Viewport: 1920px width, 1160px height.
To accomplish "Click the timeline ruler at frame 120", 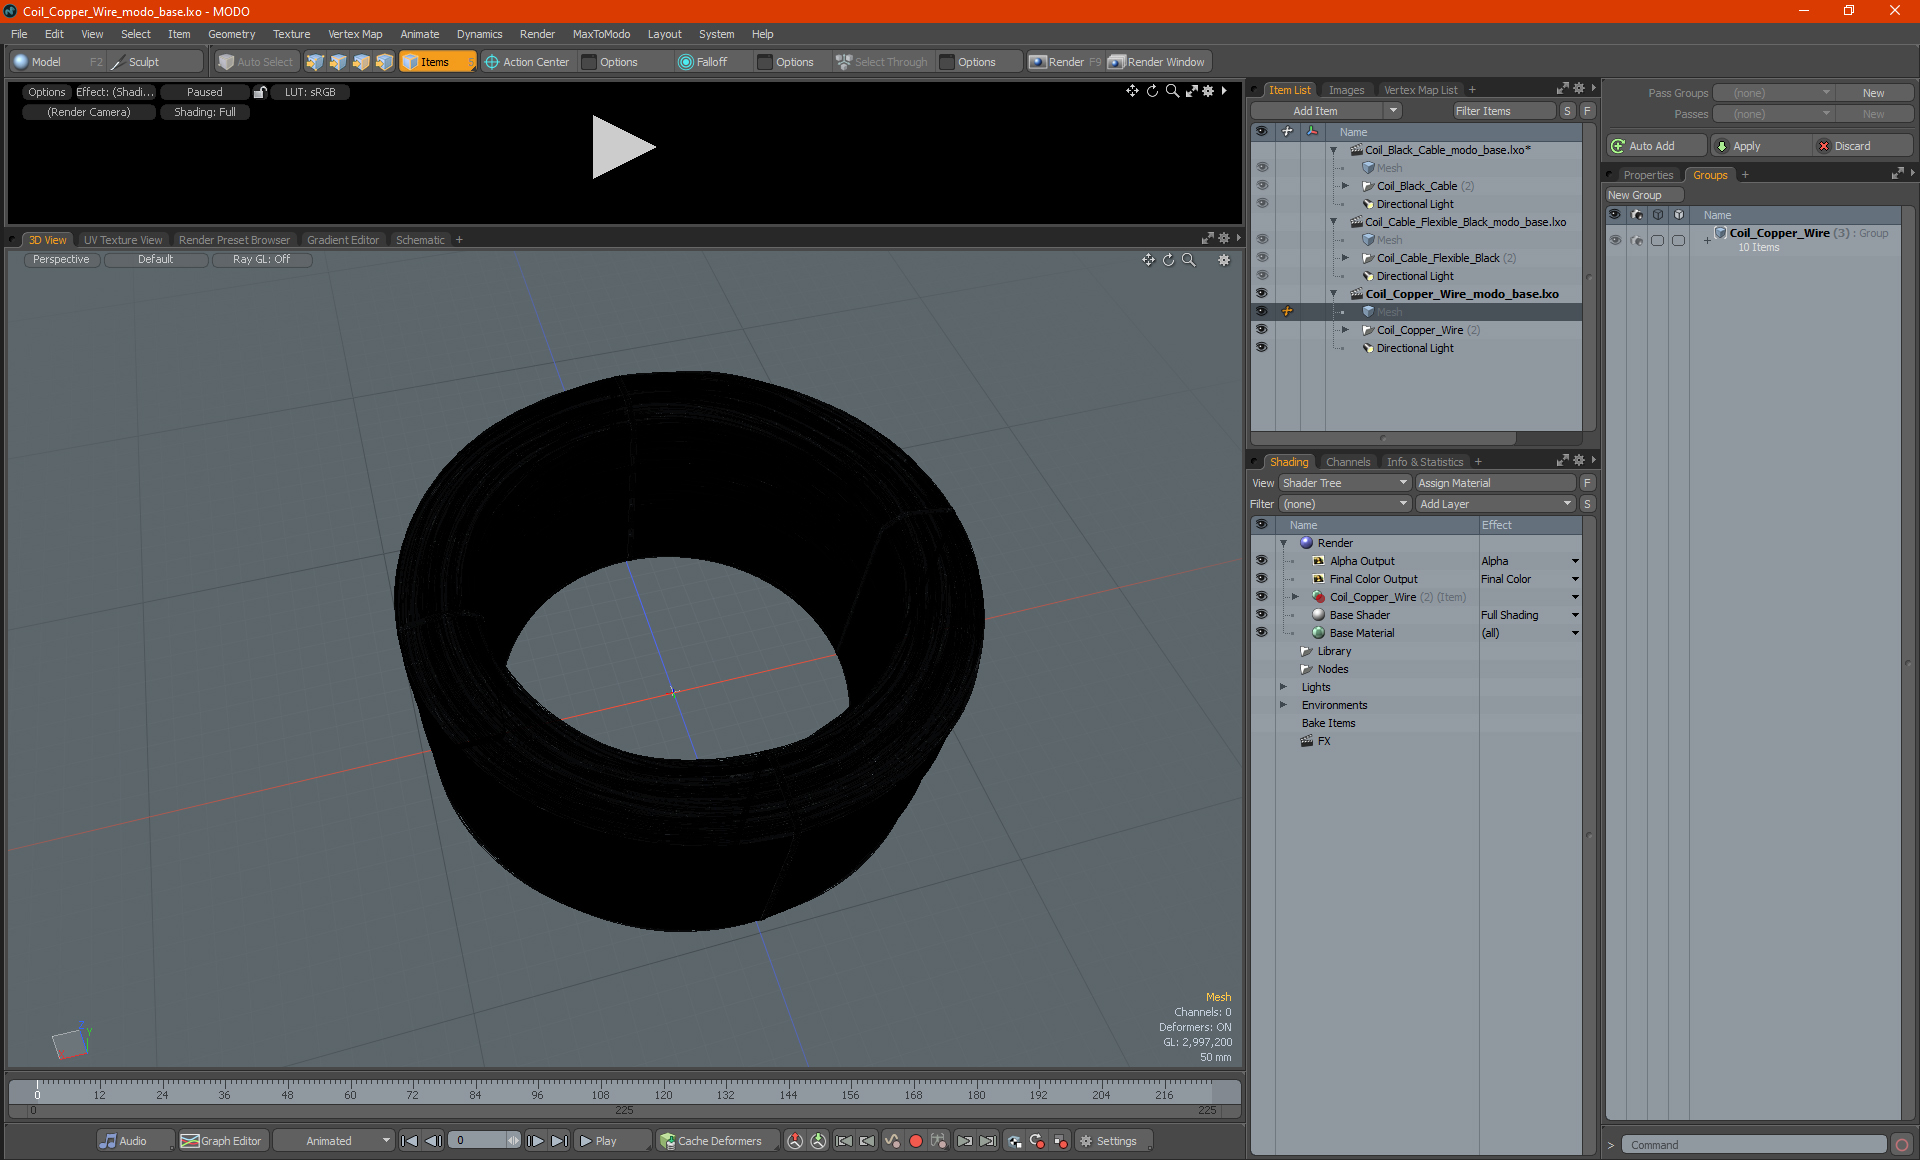I will tap(663, 1089).
